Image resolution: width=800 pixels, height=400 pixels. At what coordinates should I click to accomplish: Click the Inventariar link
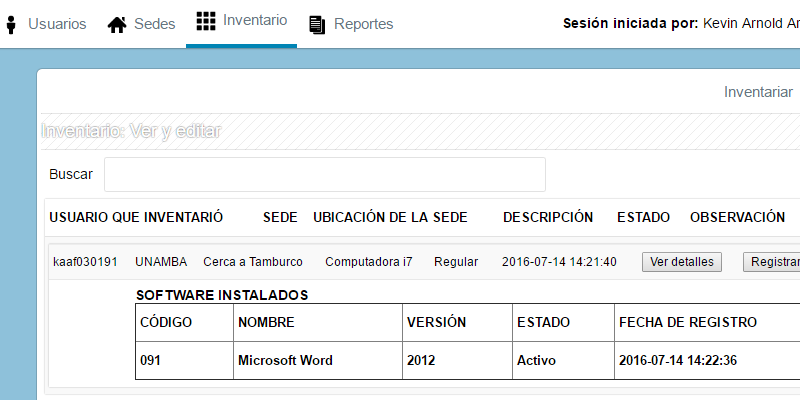(758, 92)
